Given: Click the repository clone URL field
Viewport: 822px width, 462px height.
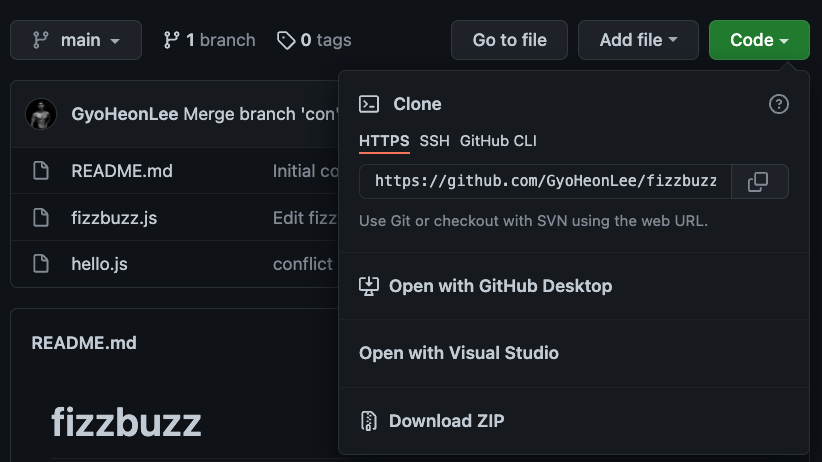Looking at the screenshot, I should [x=545, y=181].
